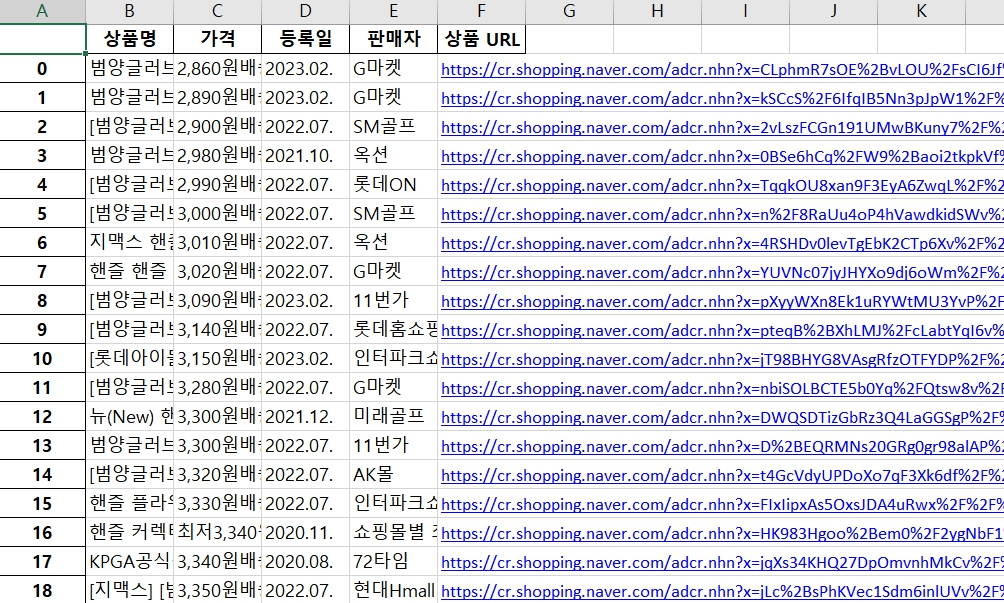Click index cell 18 in column A

tap(42, 590)
